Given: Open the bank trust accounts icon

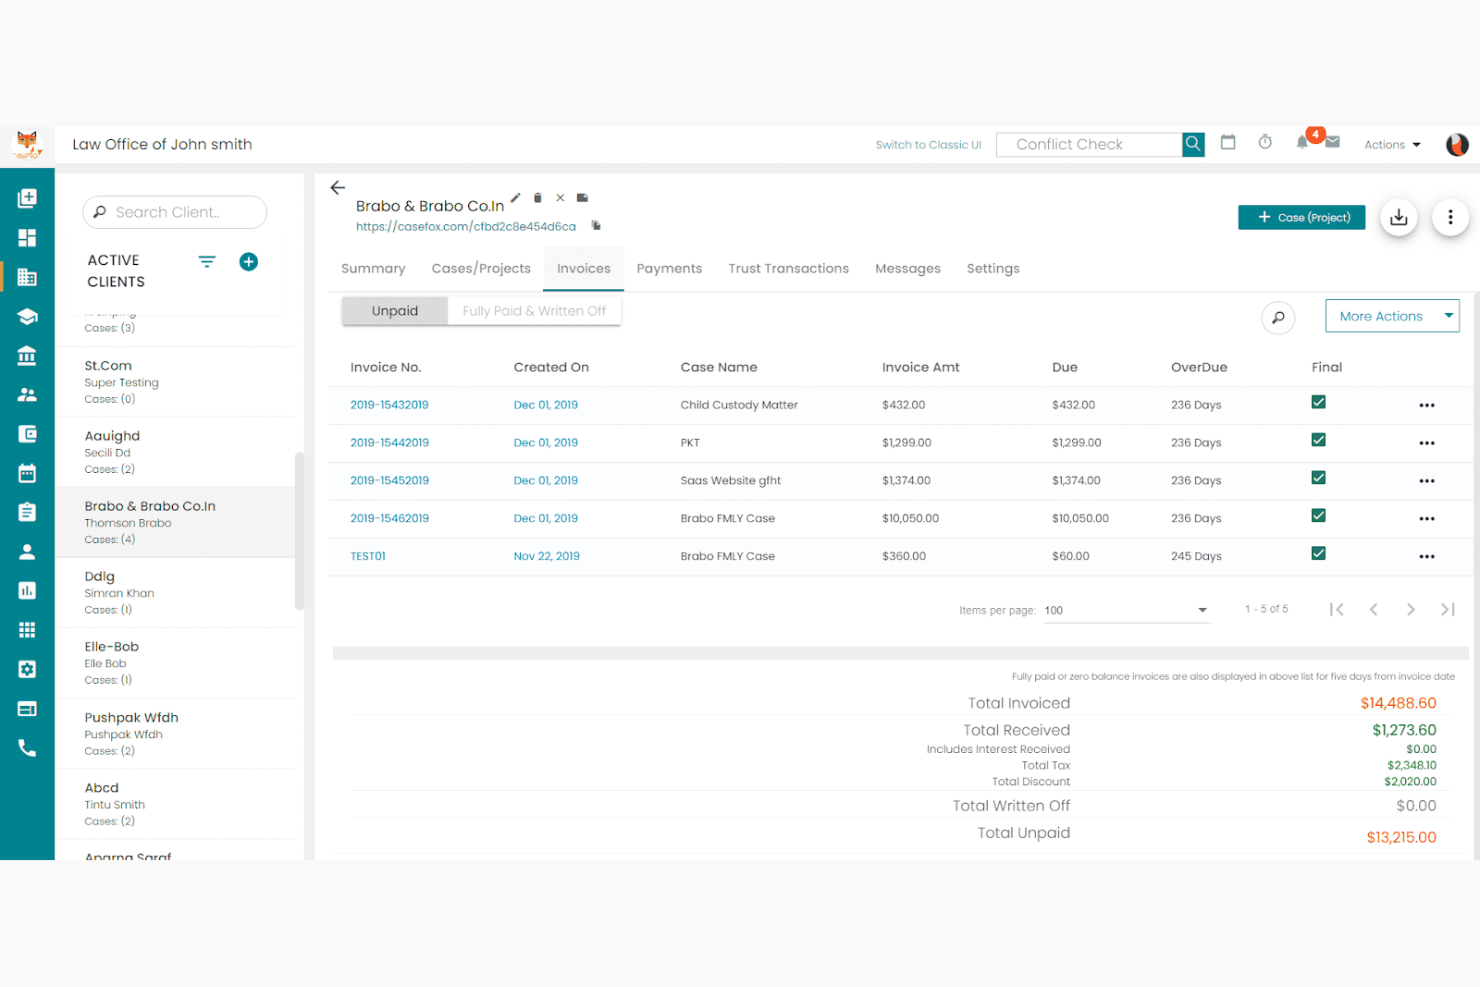Looking at the screenshot, I should (x=27, y=355).
